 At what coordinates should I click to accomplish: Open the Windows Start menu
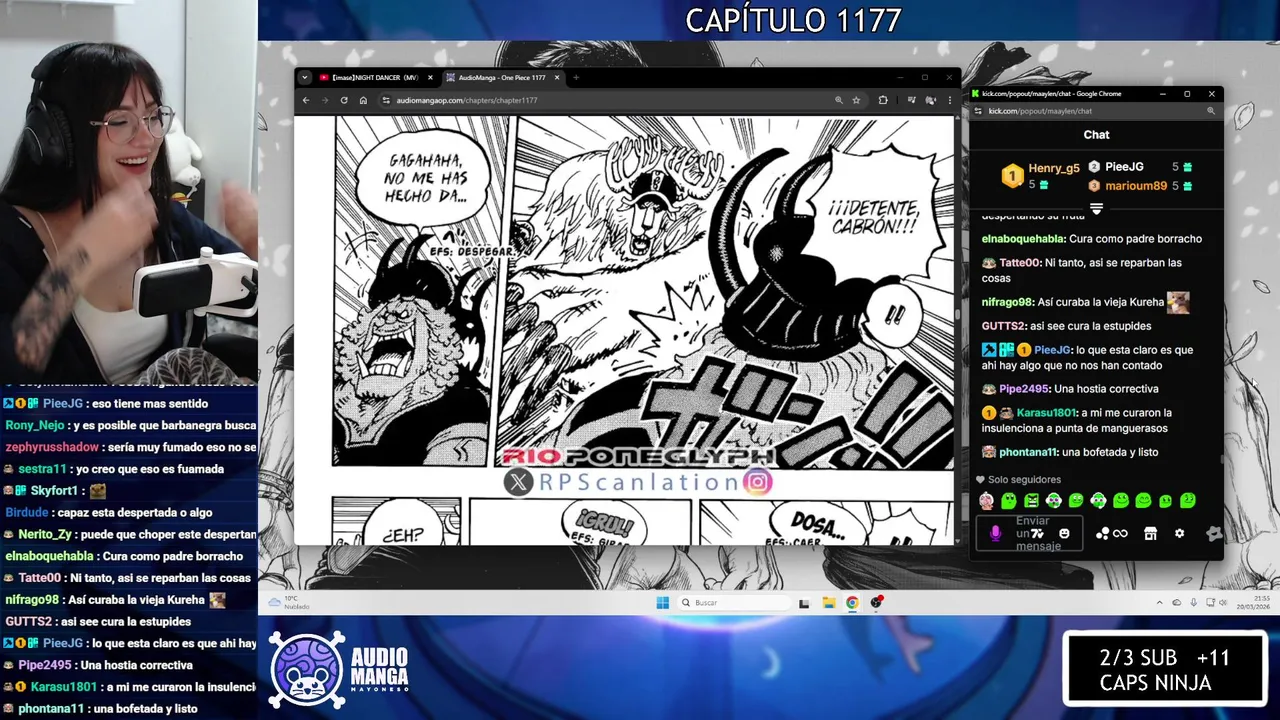[x=662, y=603]
